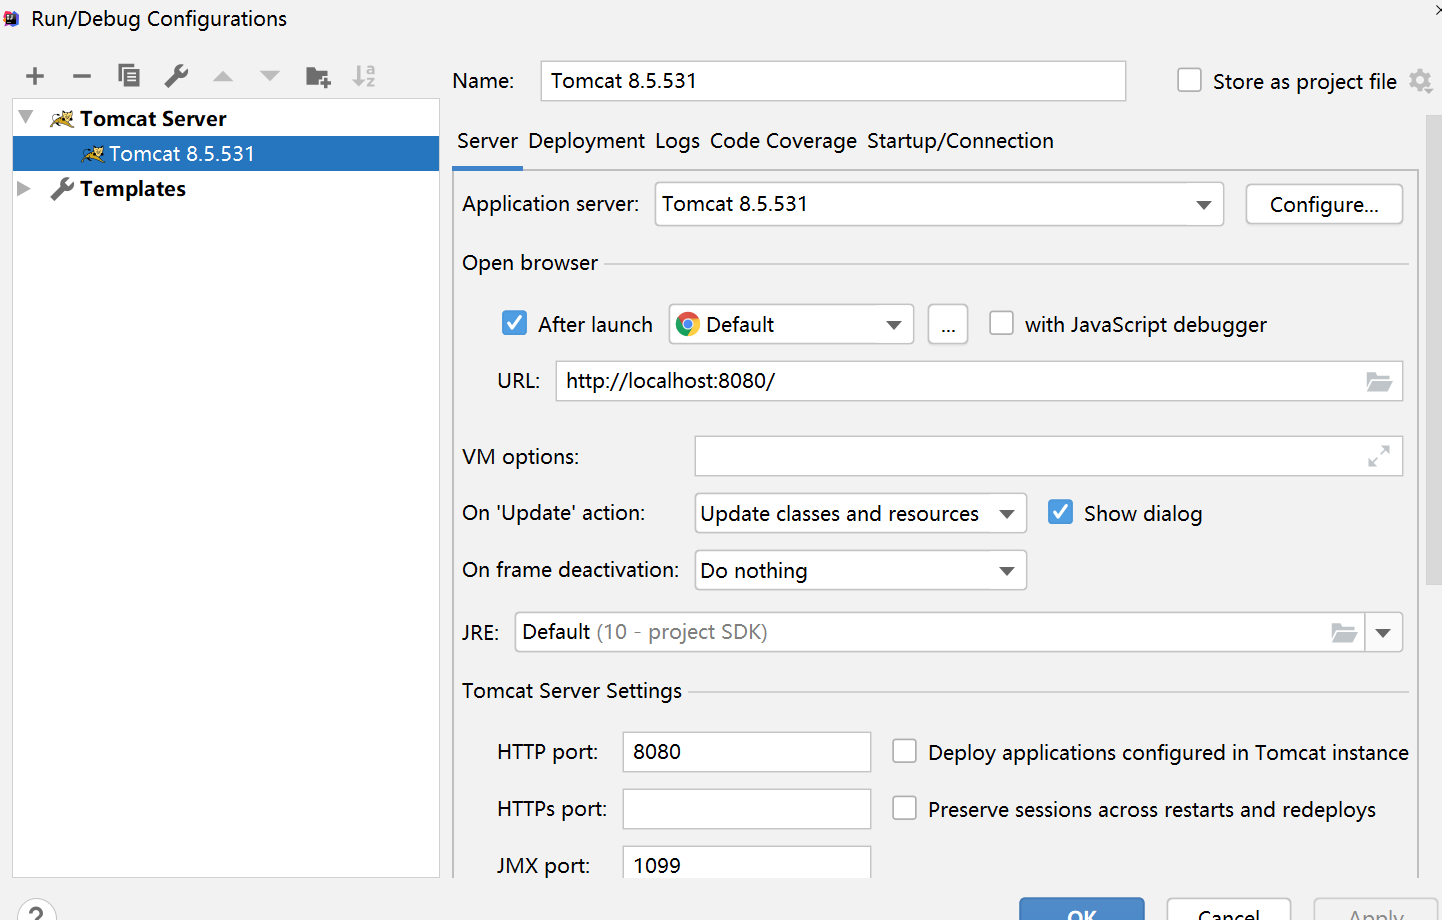Sort configurations alphabetically icon
This screenshot has height=920, width=1442.
pyautogui.click(x=364, y=76)
